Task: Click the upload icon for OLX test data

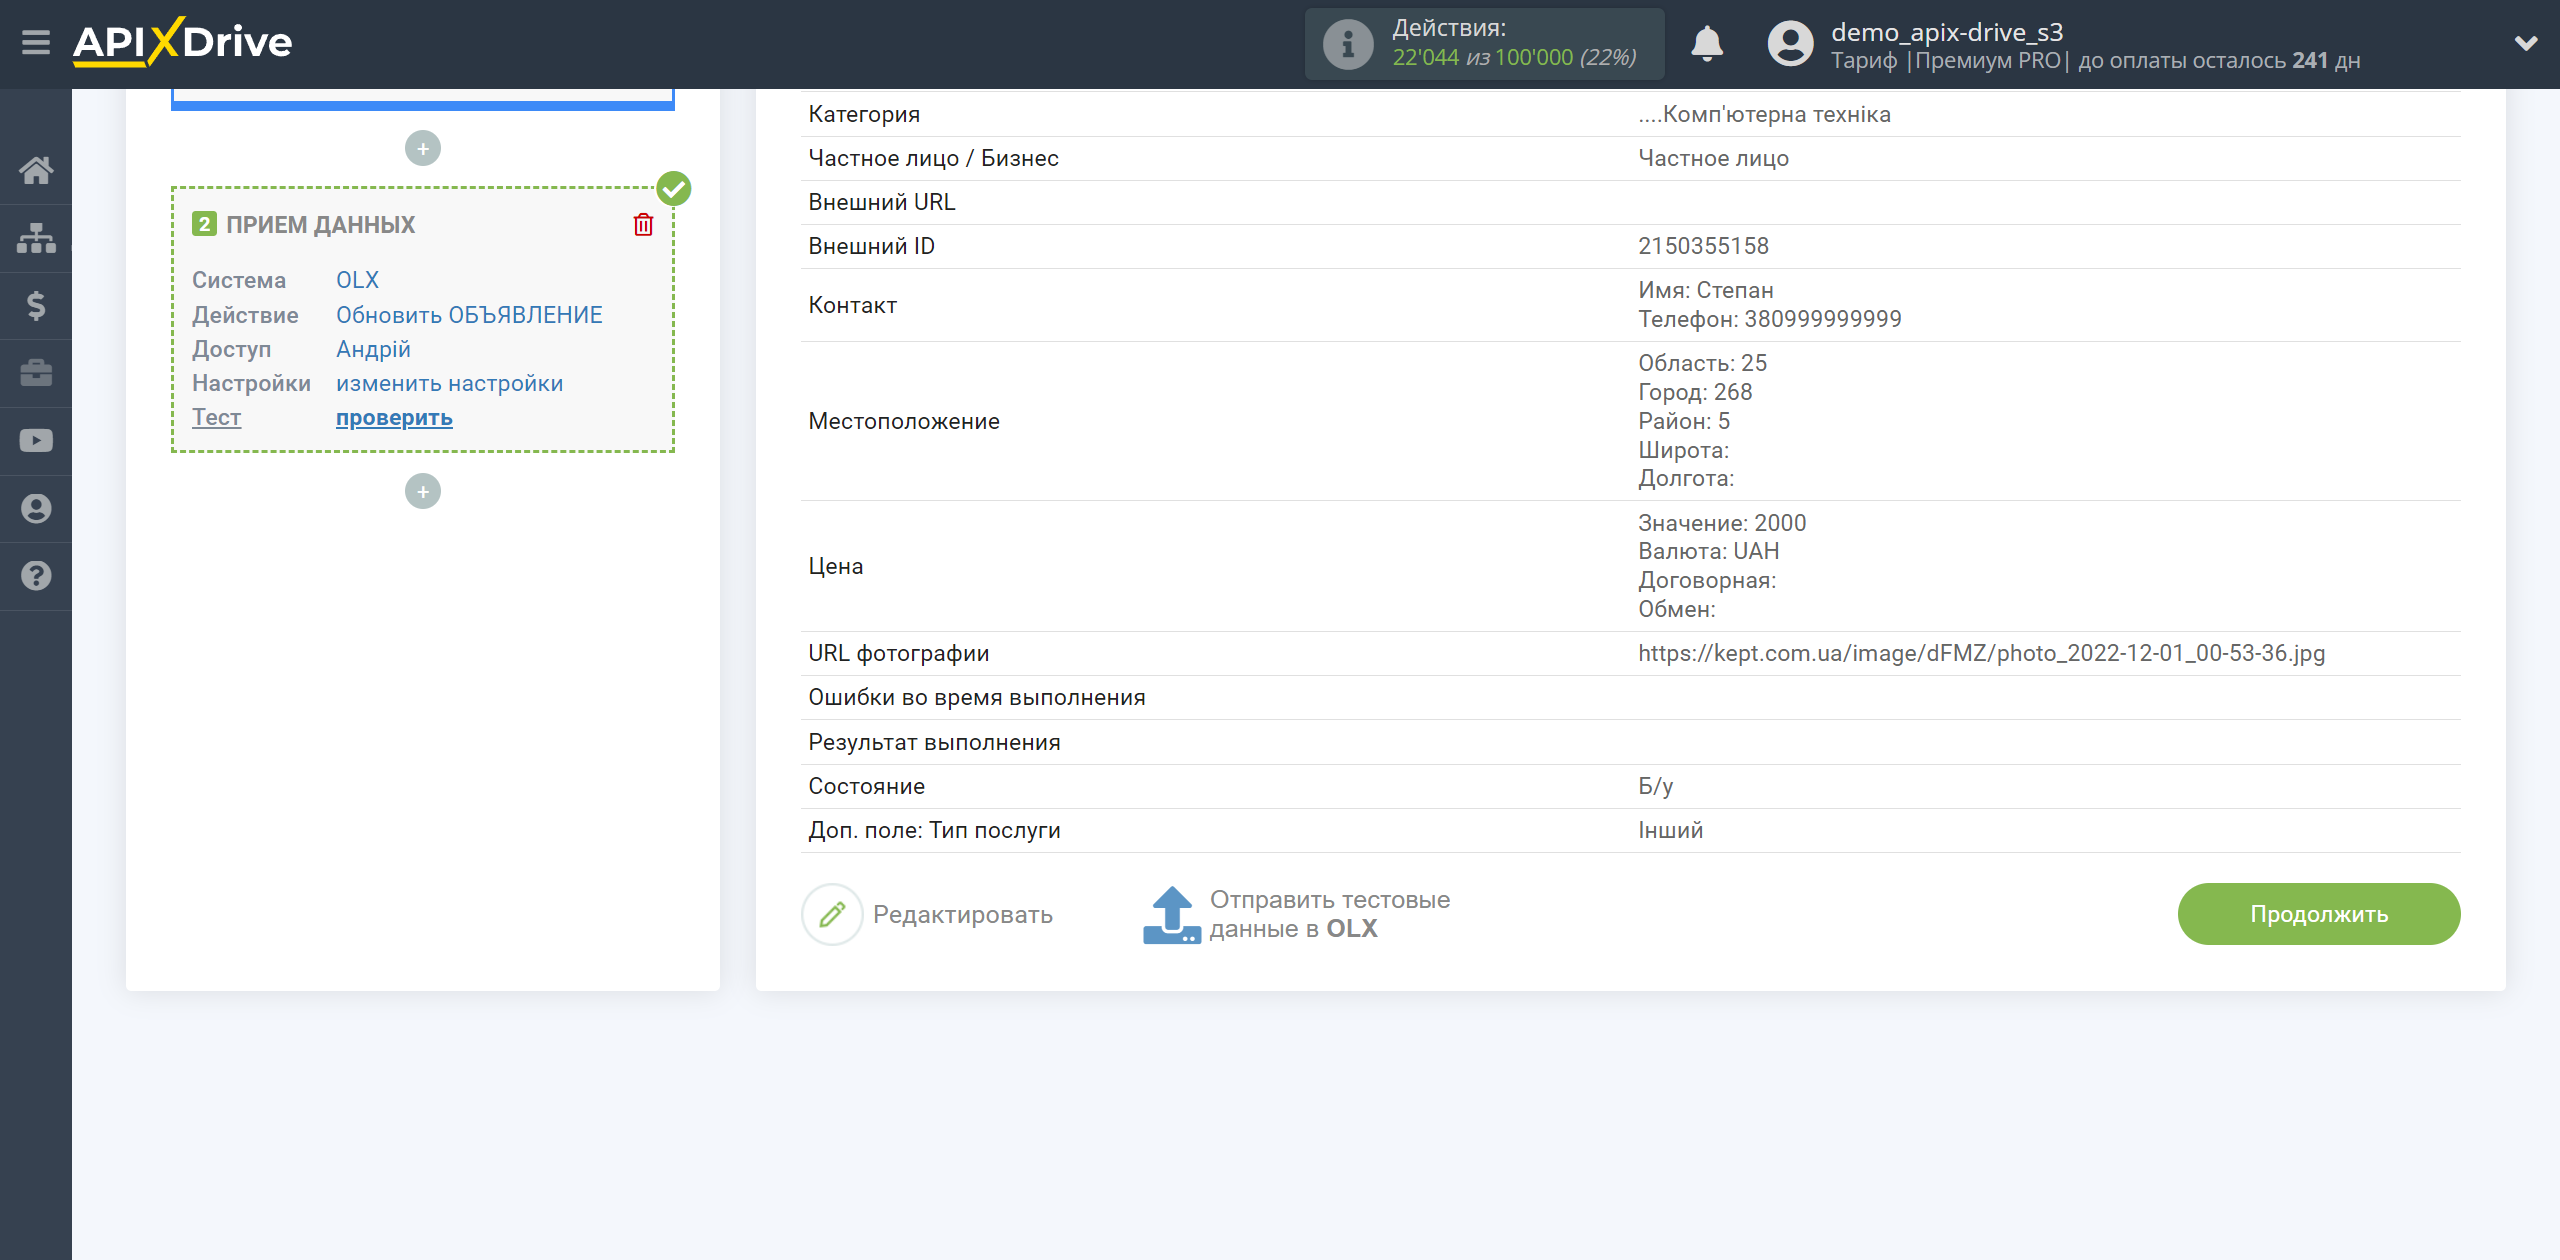Action: (x=1171, y=915)
